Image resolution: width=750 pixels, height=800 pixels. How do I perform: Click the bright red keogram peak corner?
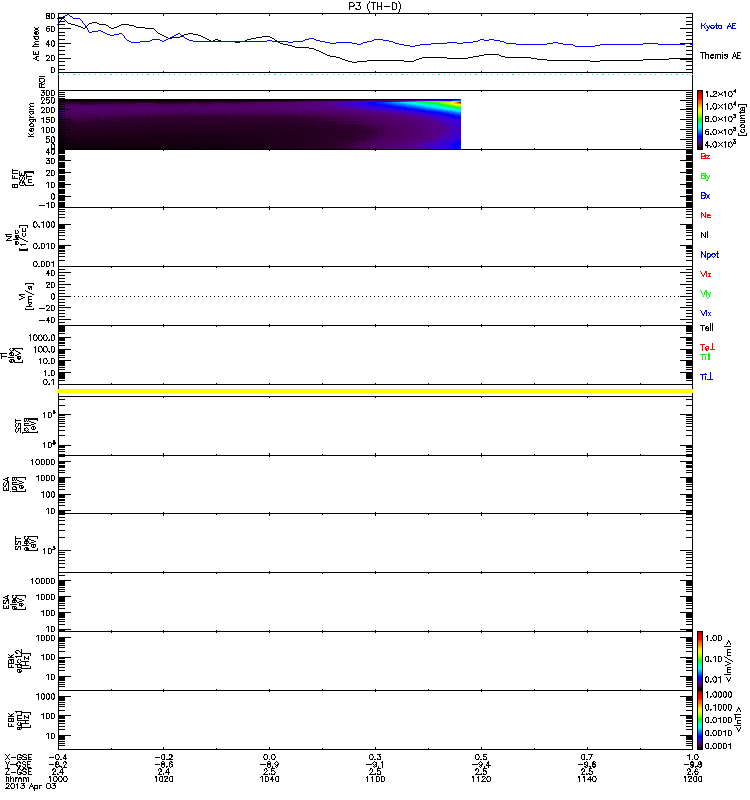click(x=458, y=102)
